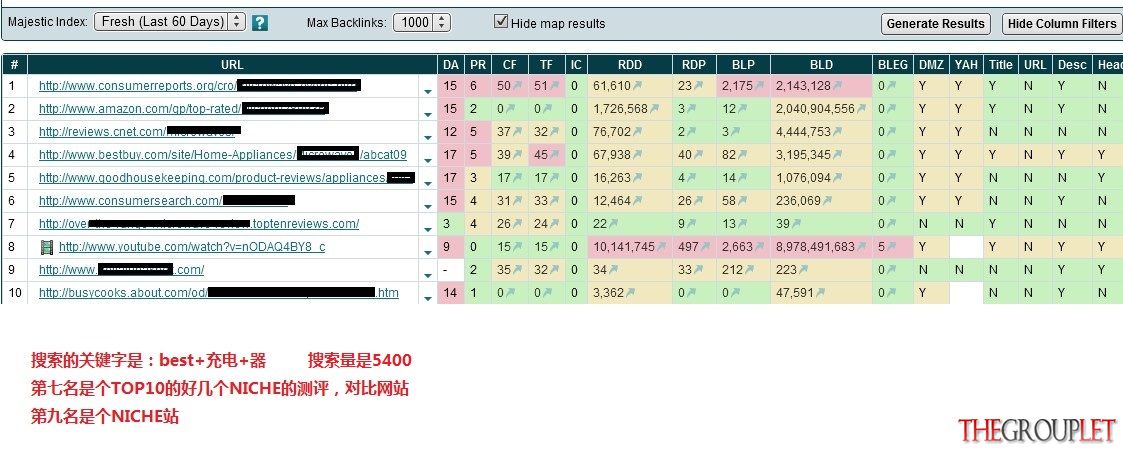Screen dimensions: 1123x449
Task: Click arrow icon next to RDD 10,141,745
Action: [661, 247]
